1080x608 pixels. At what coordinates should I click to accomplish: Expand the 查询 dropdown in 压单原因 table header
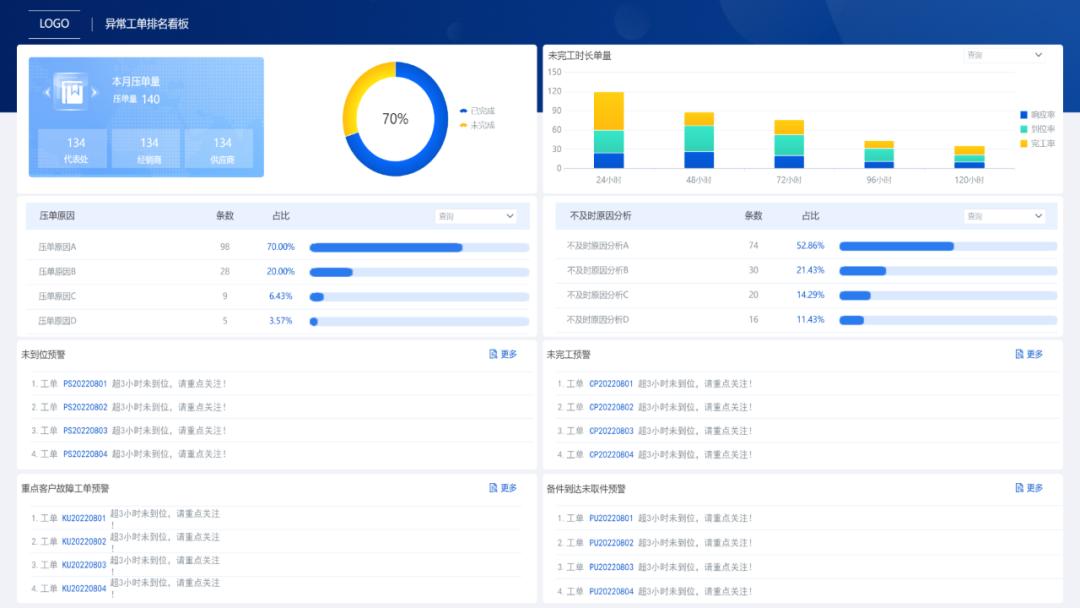[x=476, y=216]
